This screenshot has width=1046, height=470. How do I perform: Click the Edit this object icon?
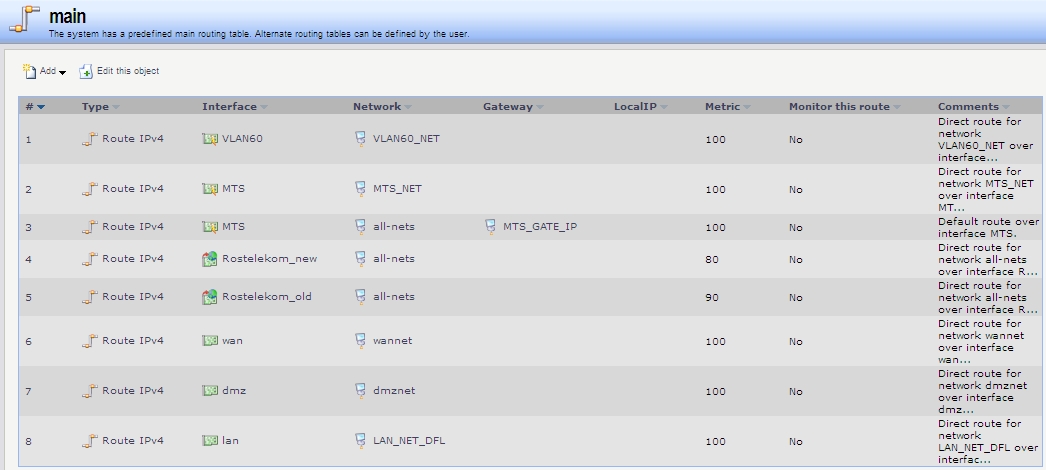pyautogui.click(x=85, y=71)
